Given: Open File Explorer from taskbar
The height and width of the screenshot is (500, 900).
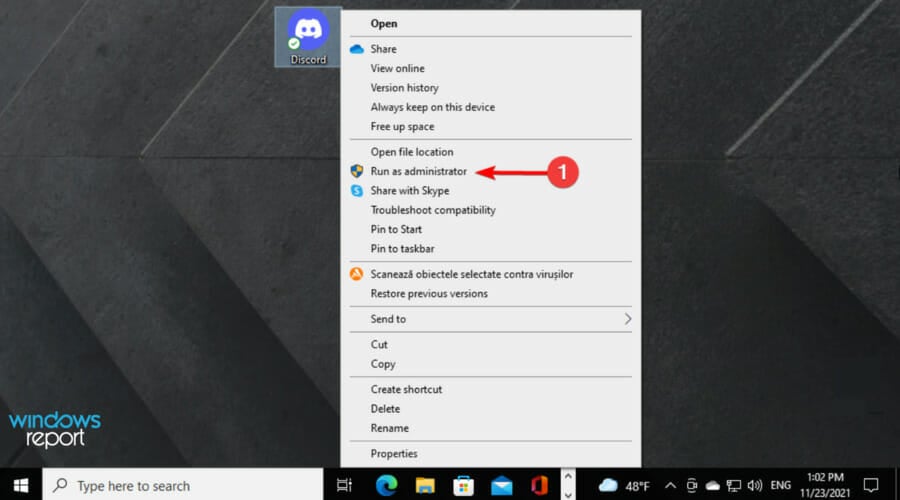Looking at the screenshot, I should (425, 486).
